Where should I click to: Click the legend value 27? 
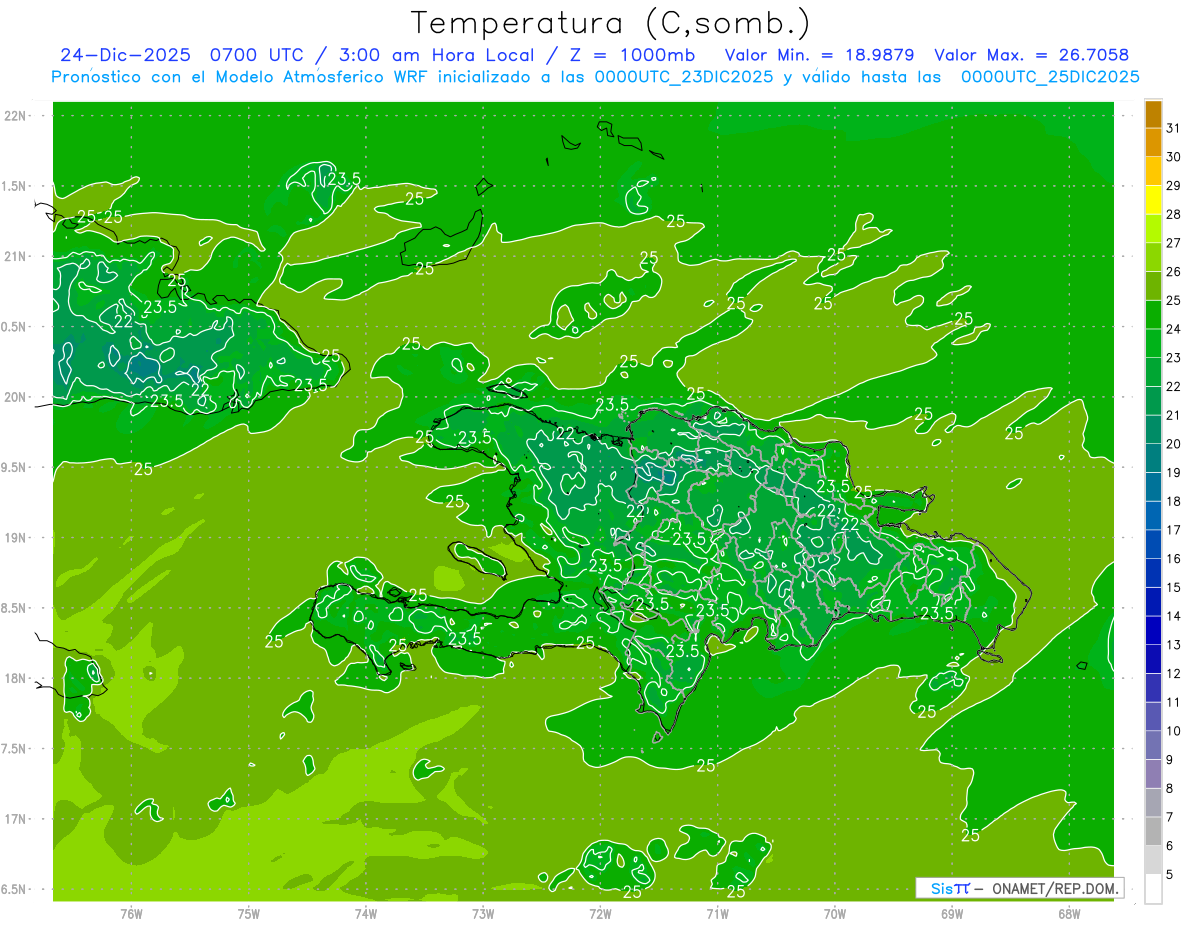coord(1173,243)
